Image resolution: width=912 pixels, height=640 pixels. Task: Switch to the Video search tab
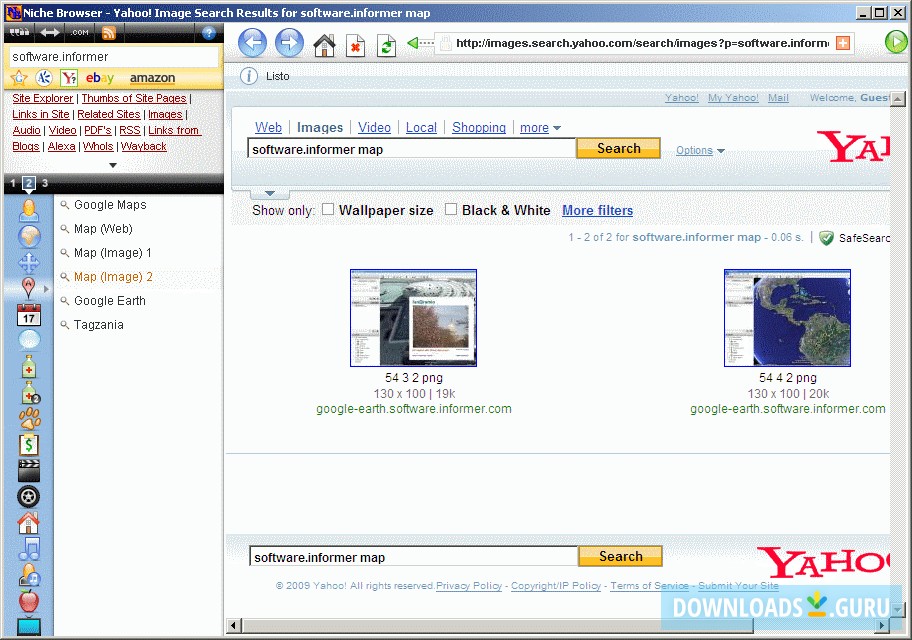point(374,127)
